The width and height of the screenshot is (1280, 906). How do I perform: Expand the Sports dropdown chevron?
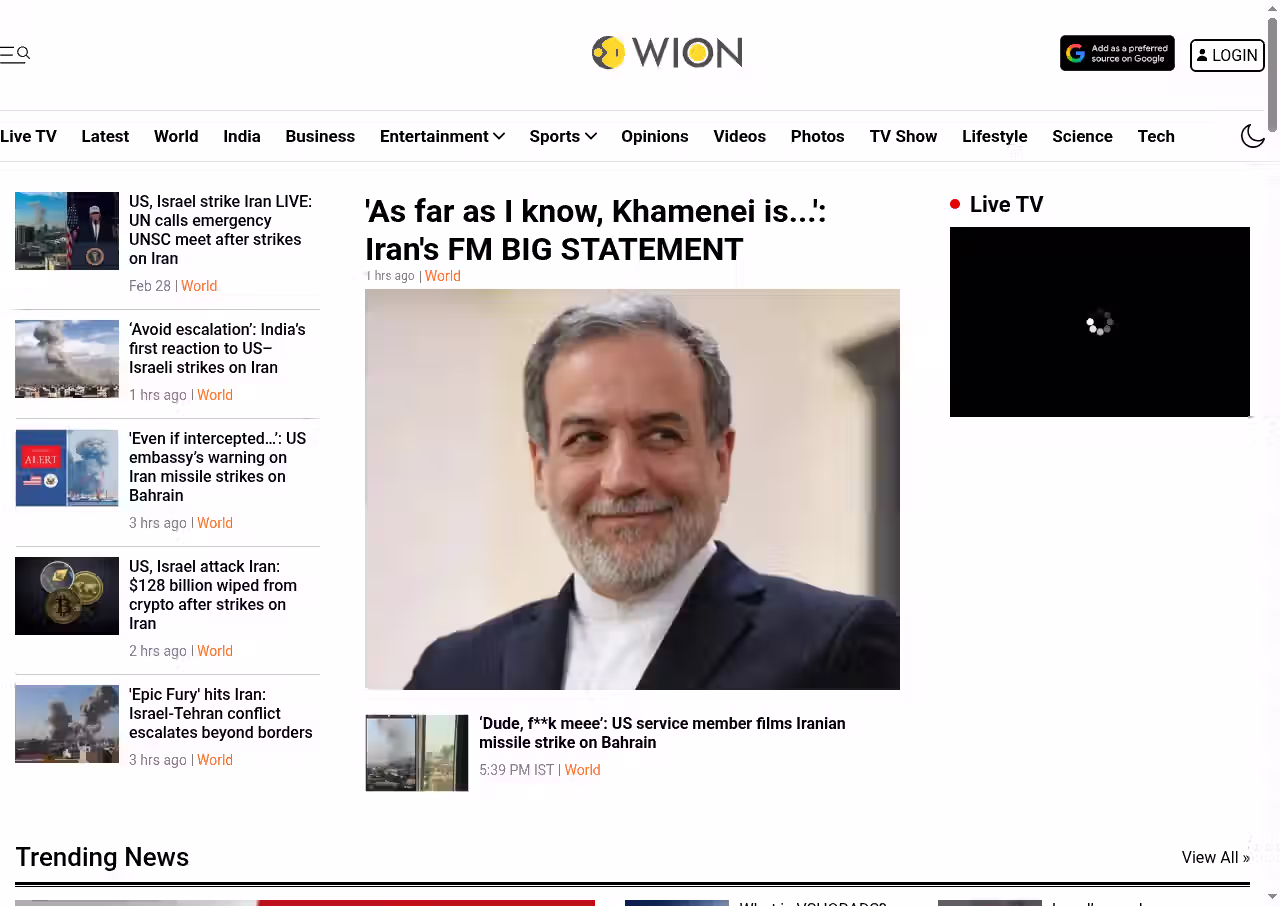click(591, 136)
